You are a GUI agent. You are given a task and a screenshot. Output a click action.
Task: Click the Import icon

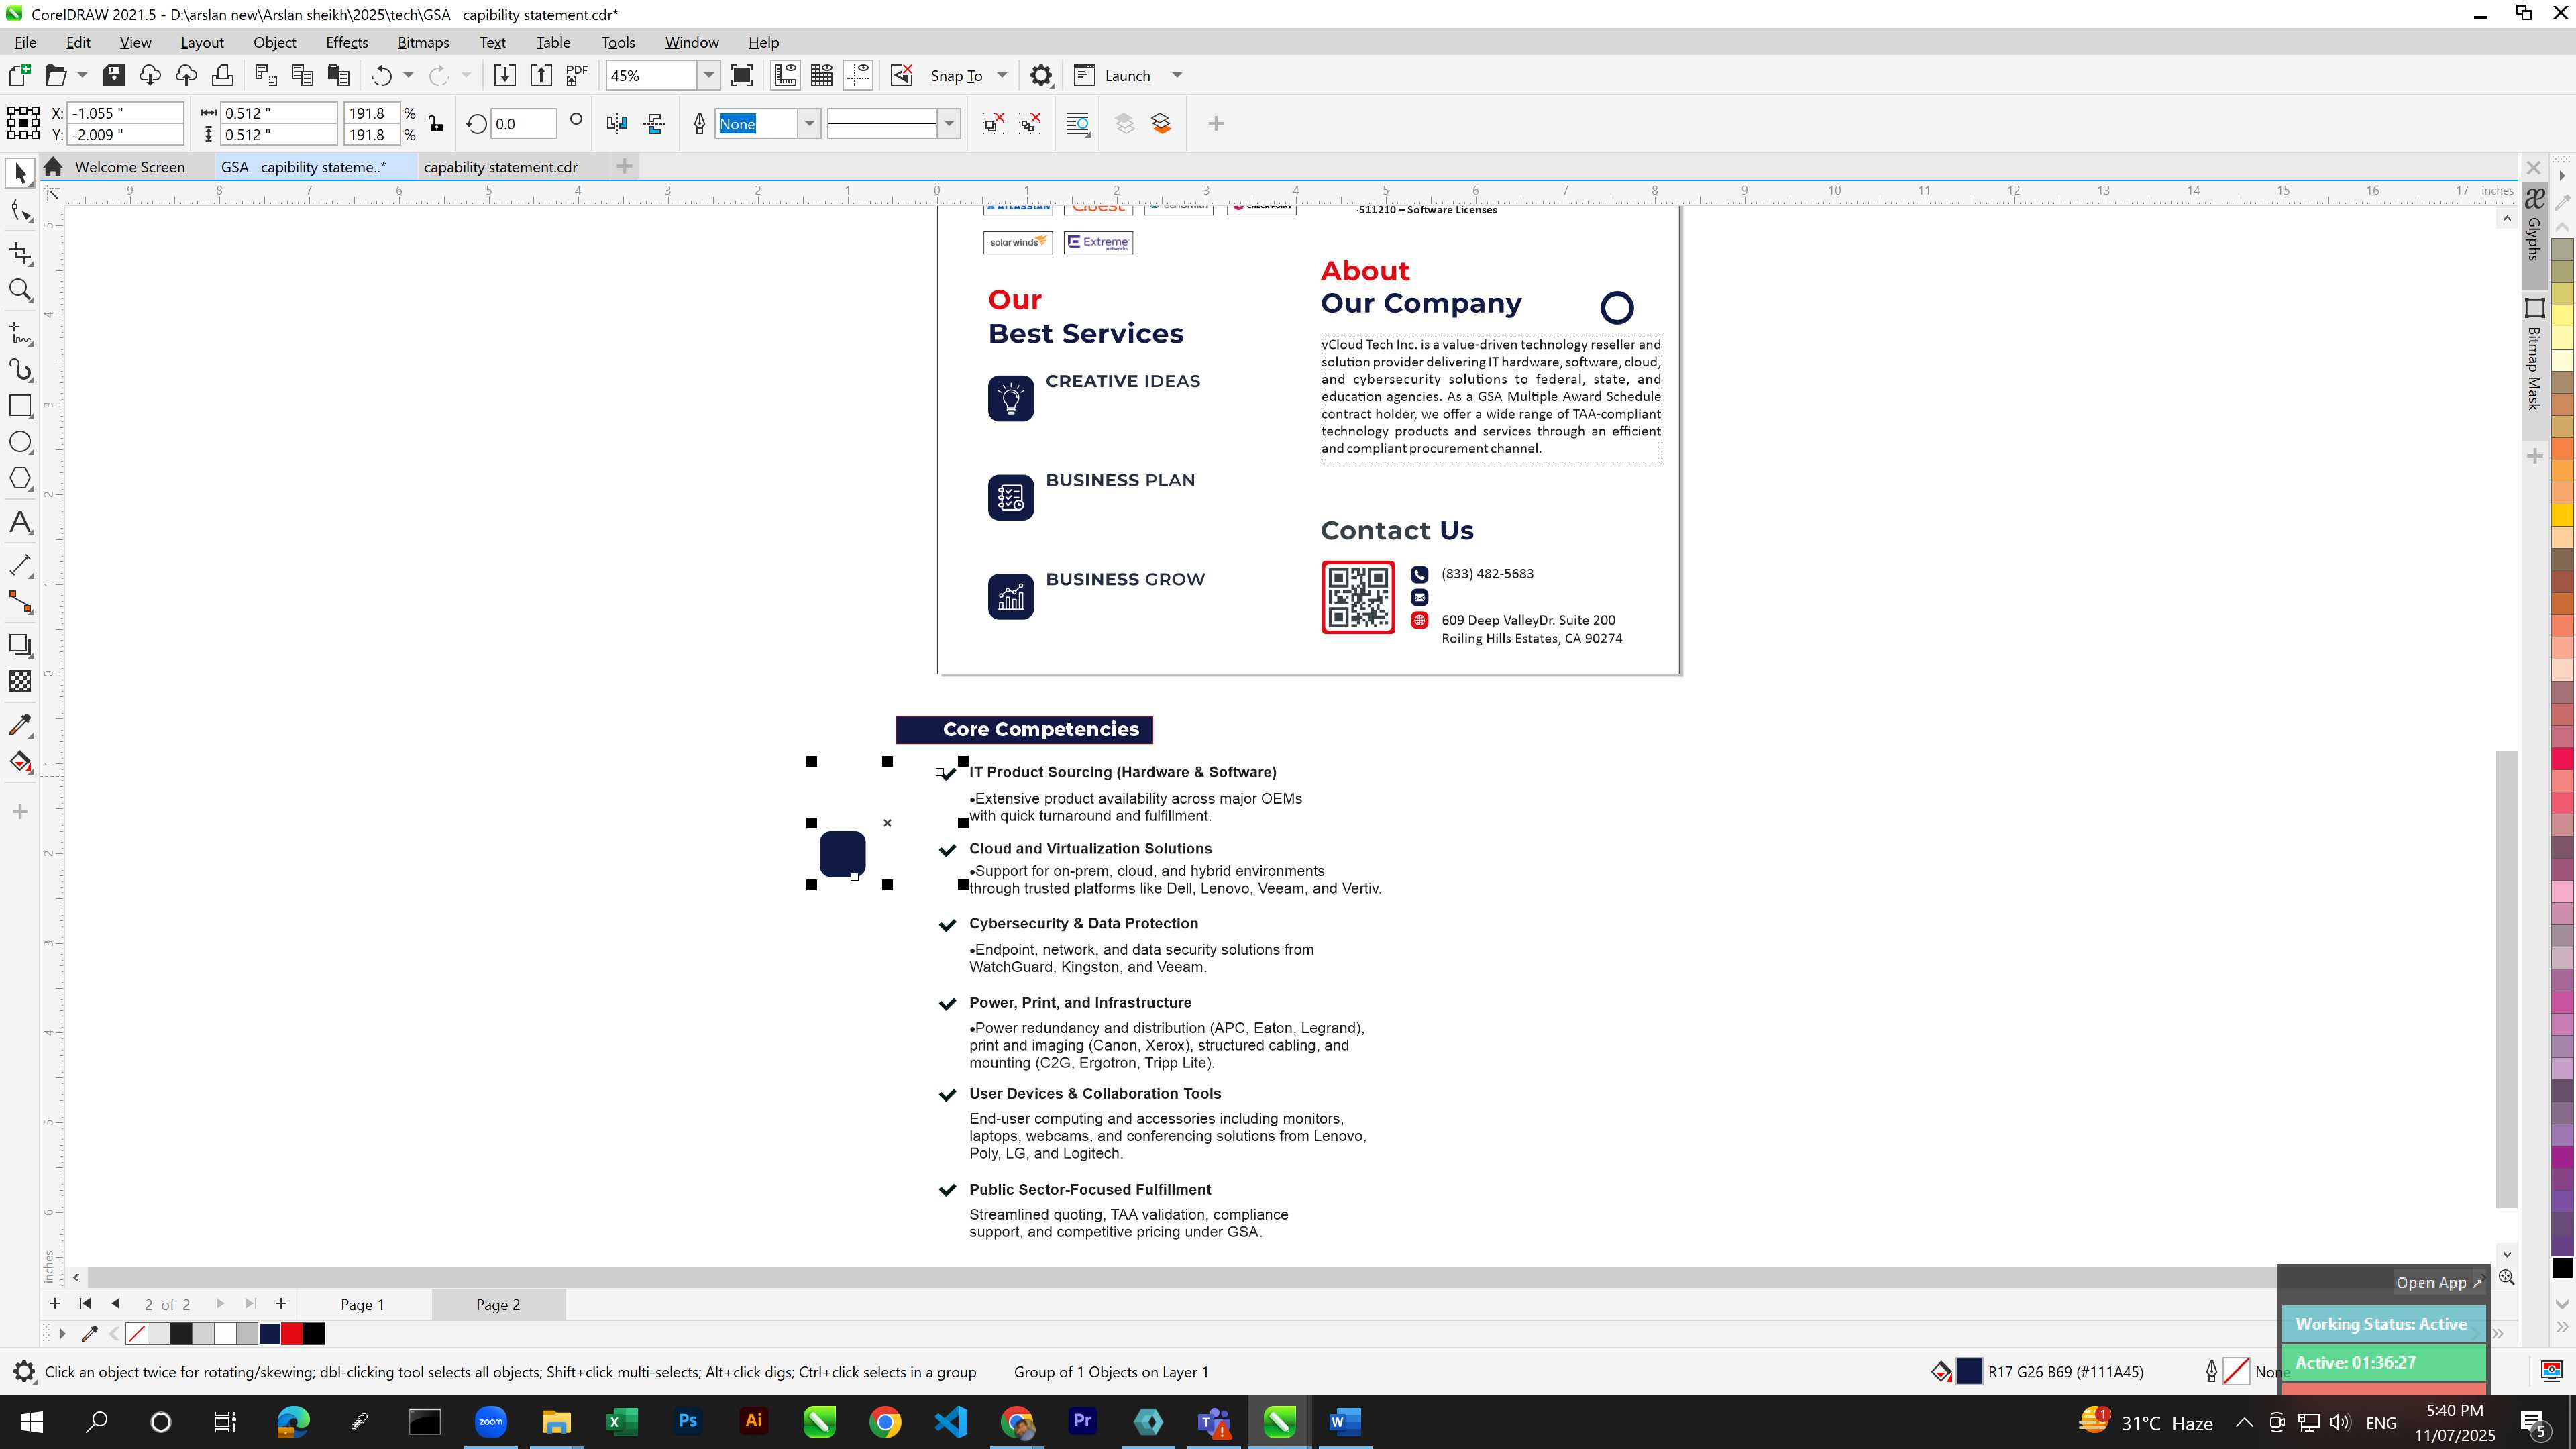[505, 76]
